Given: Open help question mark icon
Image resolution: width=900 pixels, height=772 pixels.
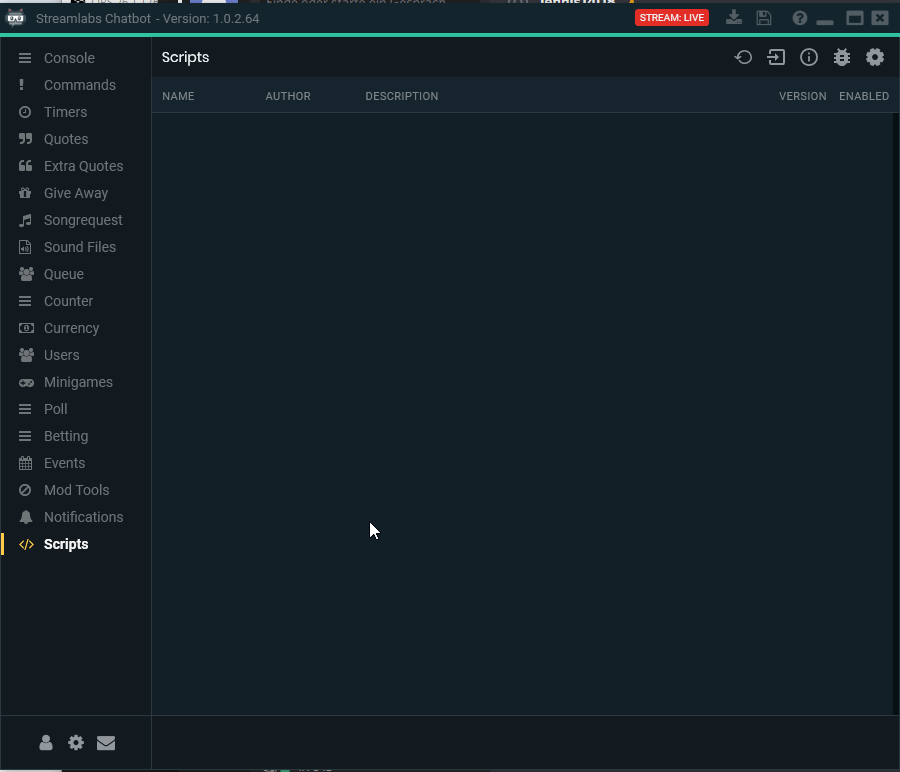Looking at the screenshot, I should pos(799,18).
